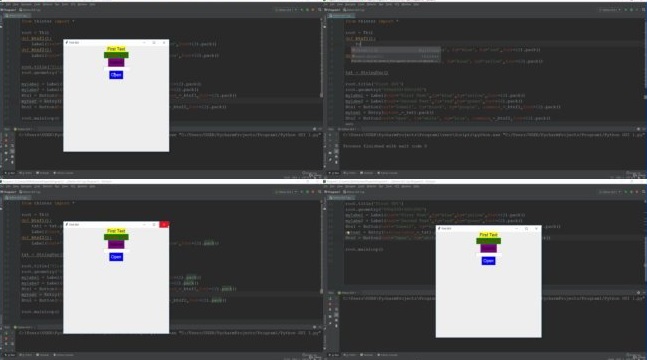Screen dimensions: 647x360
Task: Click Debug bug icon in lower-right IDE toolbar
Action: [x=631, y=192]
